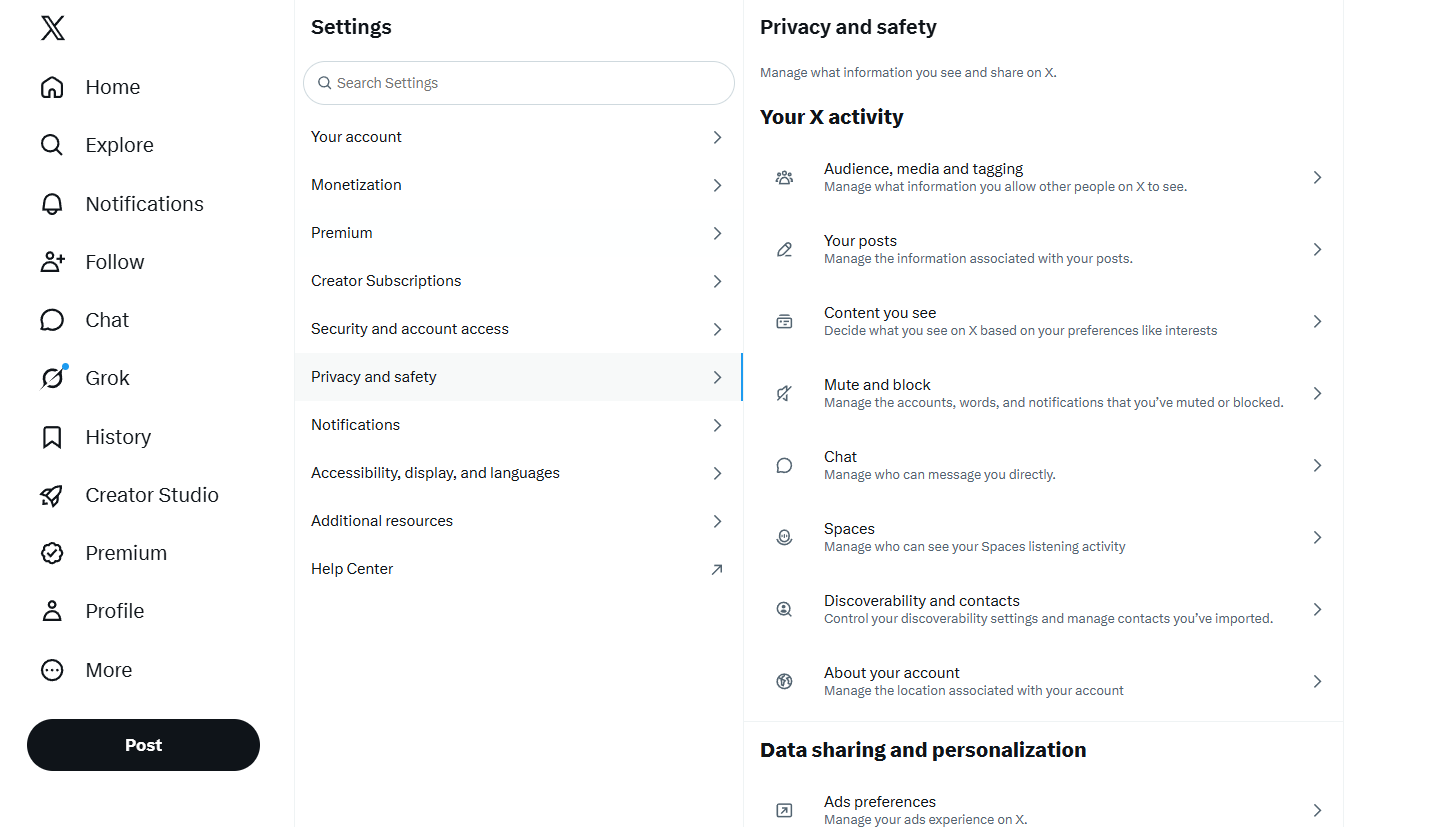1443x827 pixels.
Task: Expand the Monetization settings chevron
Action: (717, 185)
